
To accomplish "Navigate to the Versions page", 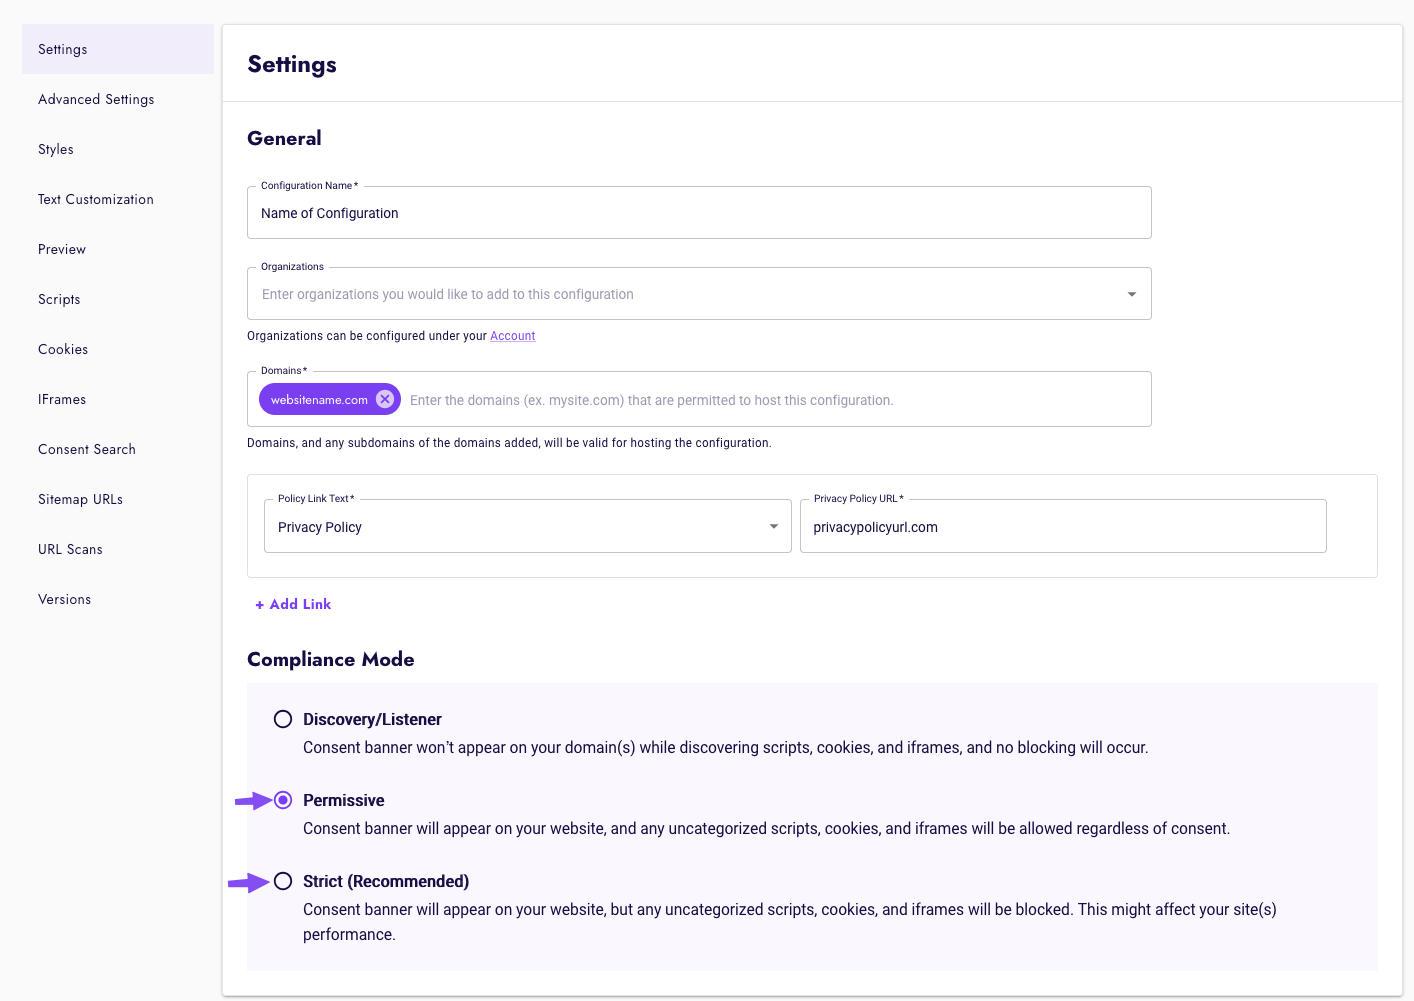I will (x=64, y=599).
